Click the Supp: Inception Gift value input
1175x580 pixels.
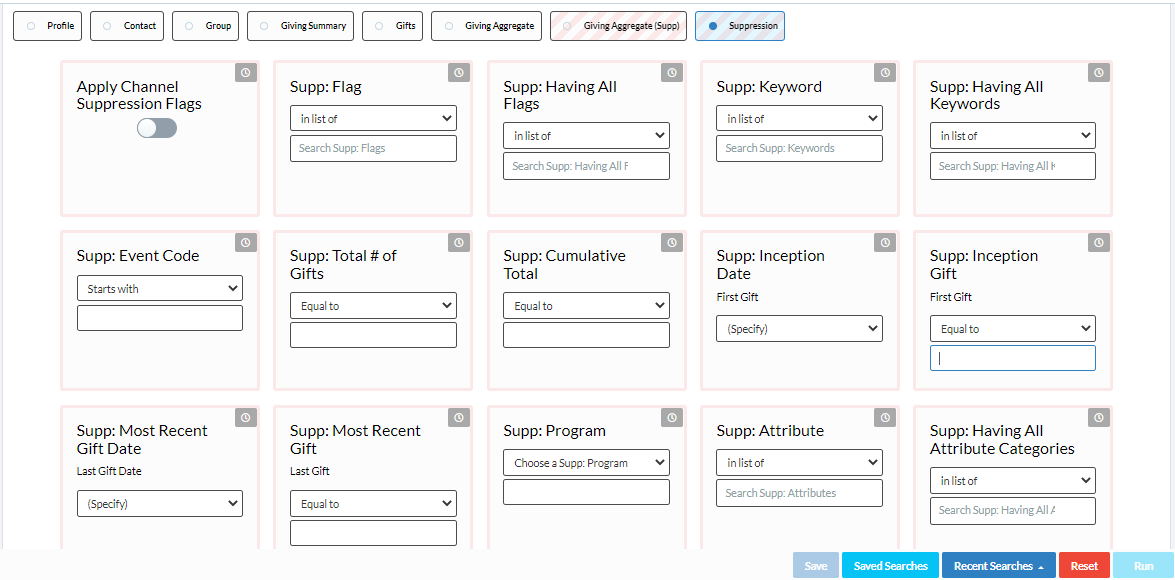point(1012,358)
